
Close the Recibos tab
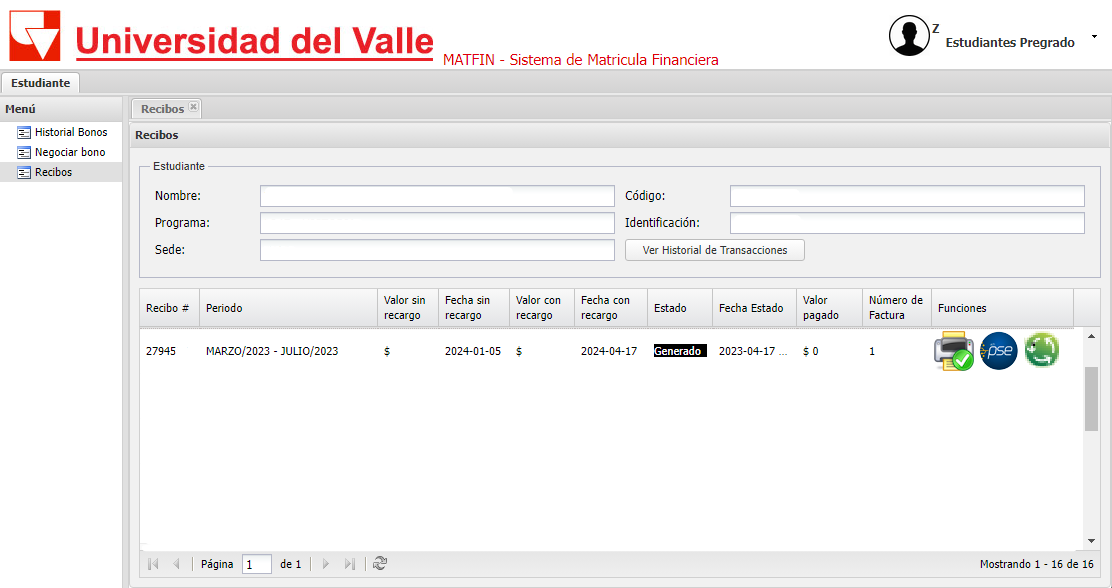193,107
